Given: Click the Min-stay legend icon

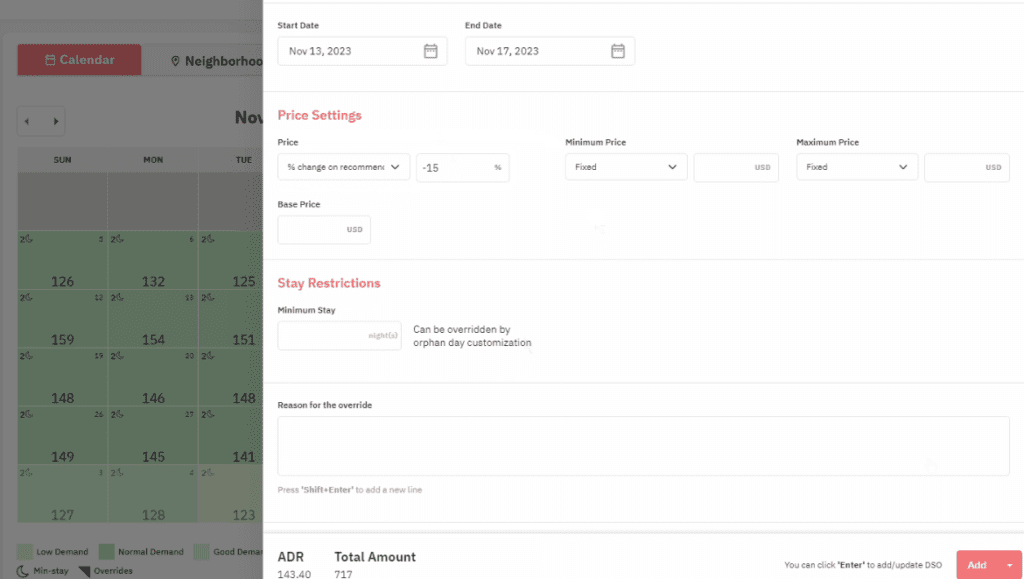Looking at the screenshot, I should (24, 571).
